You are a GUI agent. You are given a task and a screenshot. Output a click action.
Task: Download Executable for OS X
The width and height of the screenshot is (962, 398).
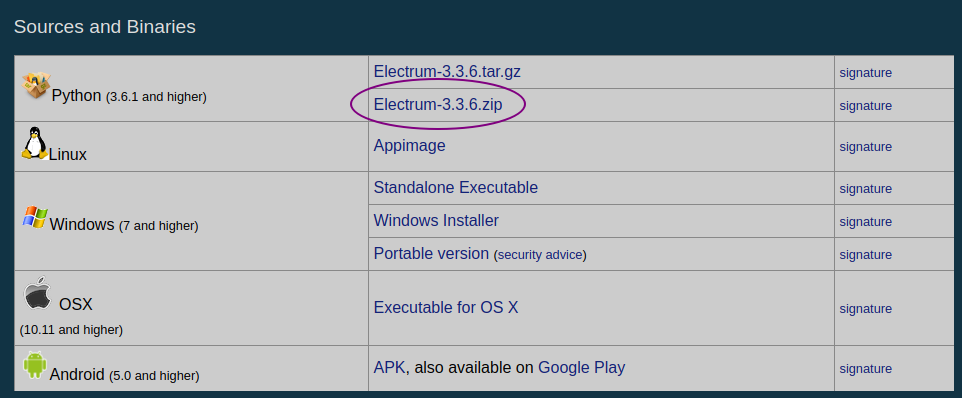point(445,307)
